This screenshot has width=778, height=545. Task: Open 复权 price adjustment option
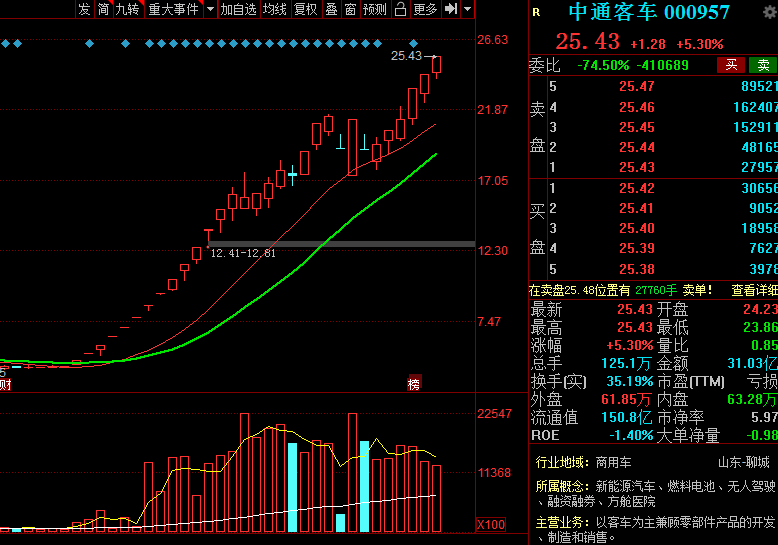pos(306,9)
